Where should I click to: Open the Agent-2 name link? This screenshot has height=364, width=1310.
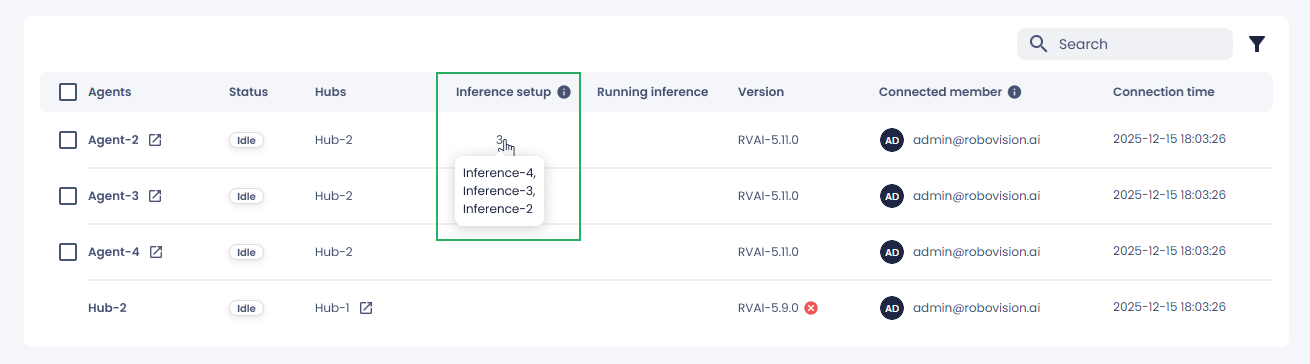click(x=113, y=140)
